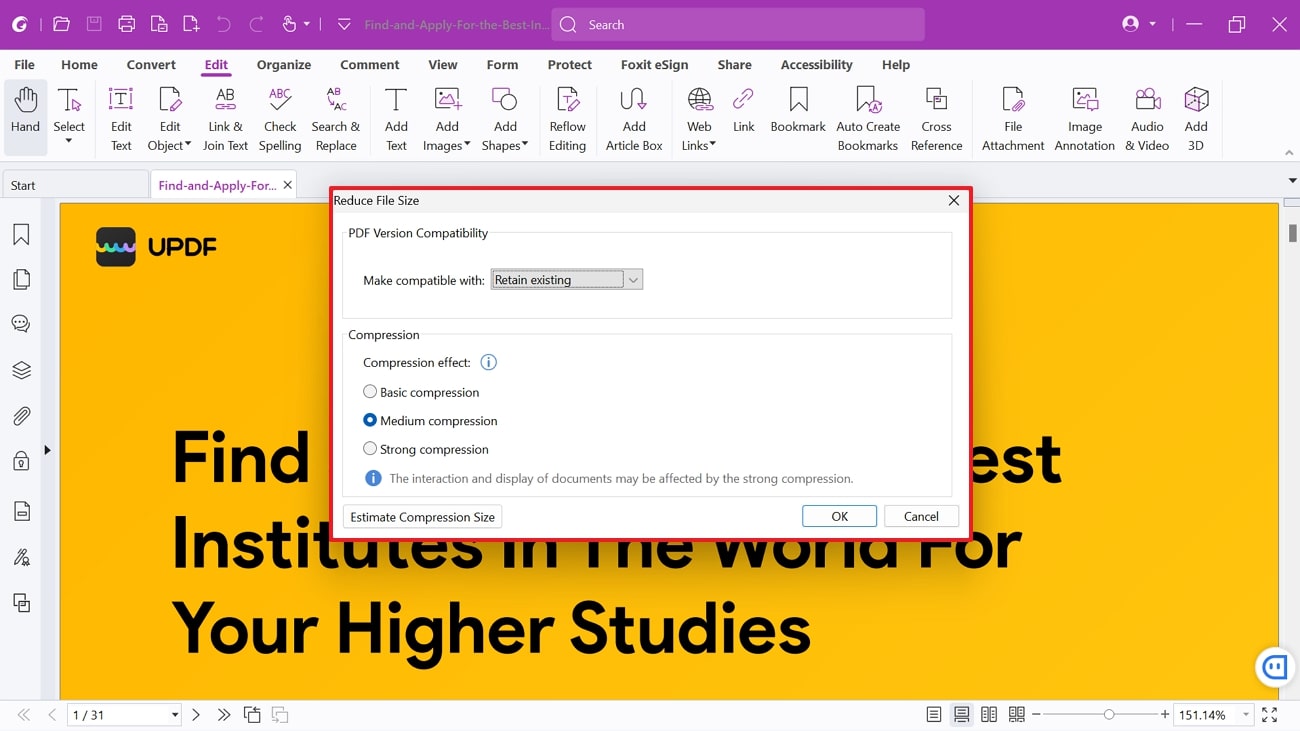Viewport: 1300px width, 731px height.
Task: Open the Reflow Editing tool
Action: [567, 115]
